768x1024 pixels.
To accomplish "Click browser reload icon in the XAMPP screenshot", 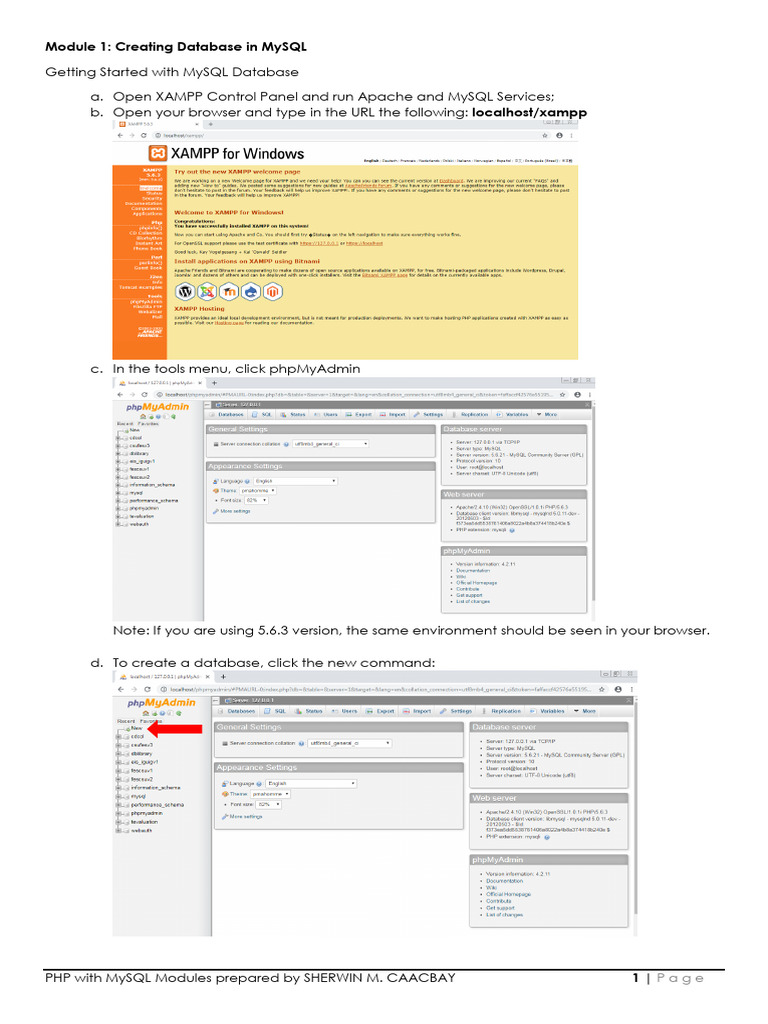I will point(144,136).
